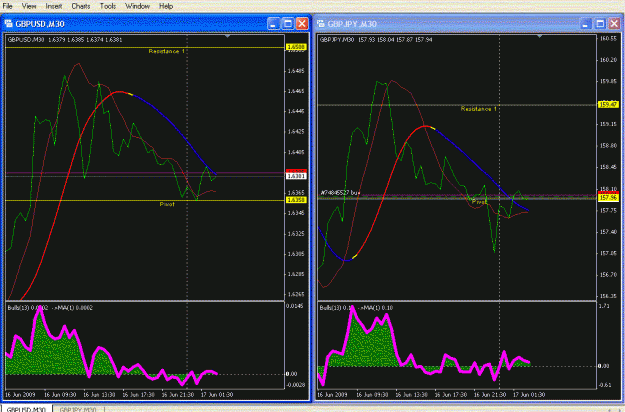Close the GBPUSD,M30 chart window
The width and height of the screenshot is (625, 412).
(302, 24)
